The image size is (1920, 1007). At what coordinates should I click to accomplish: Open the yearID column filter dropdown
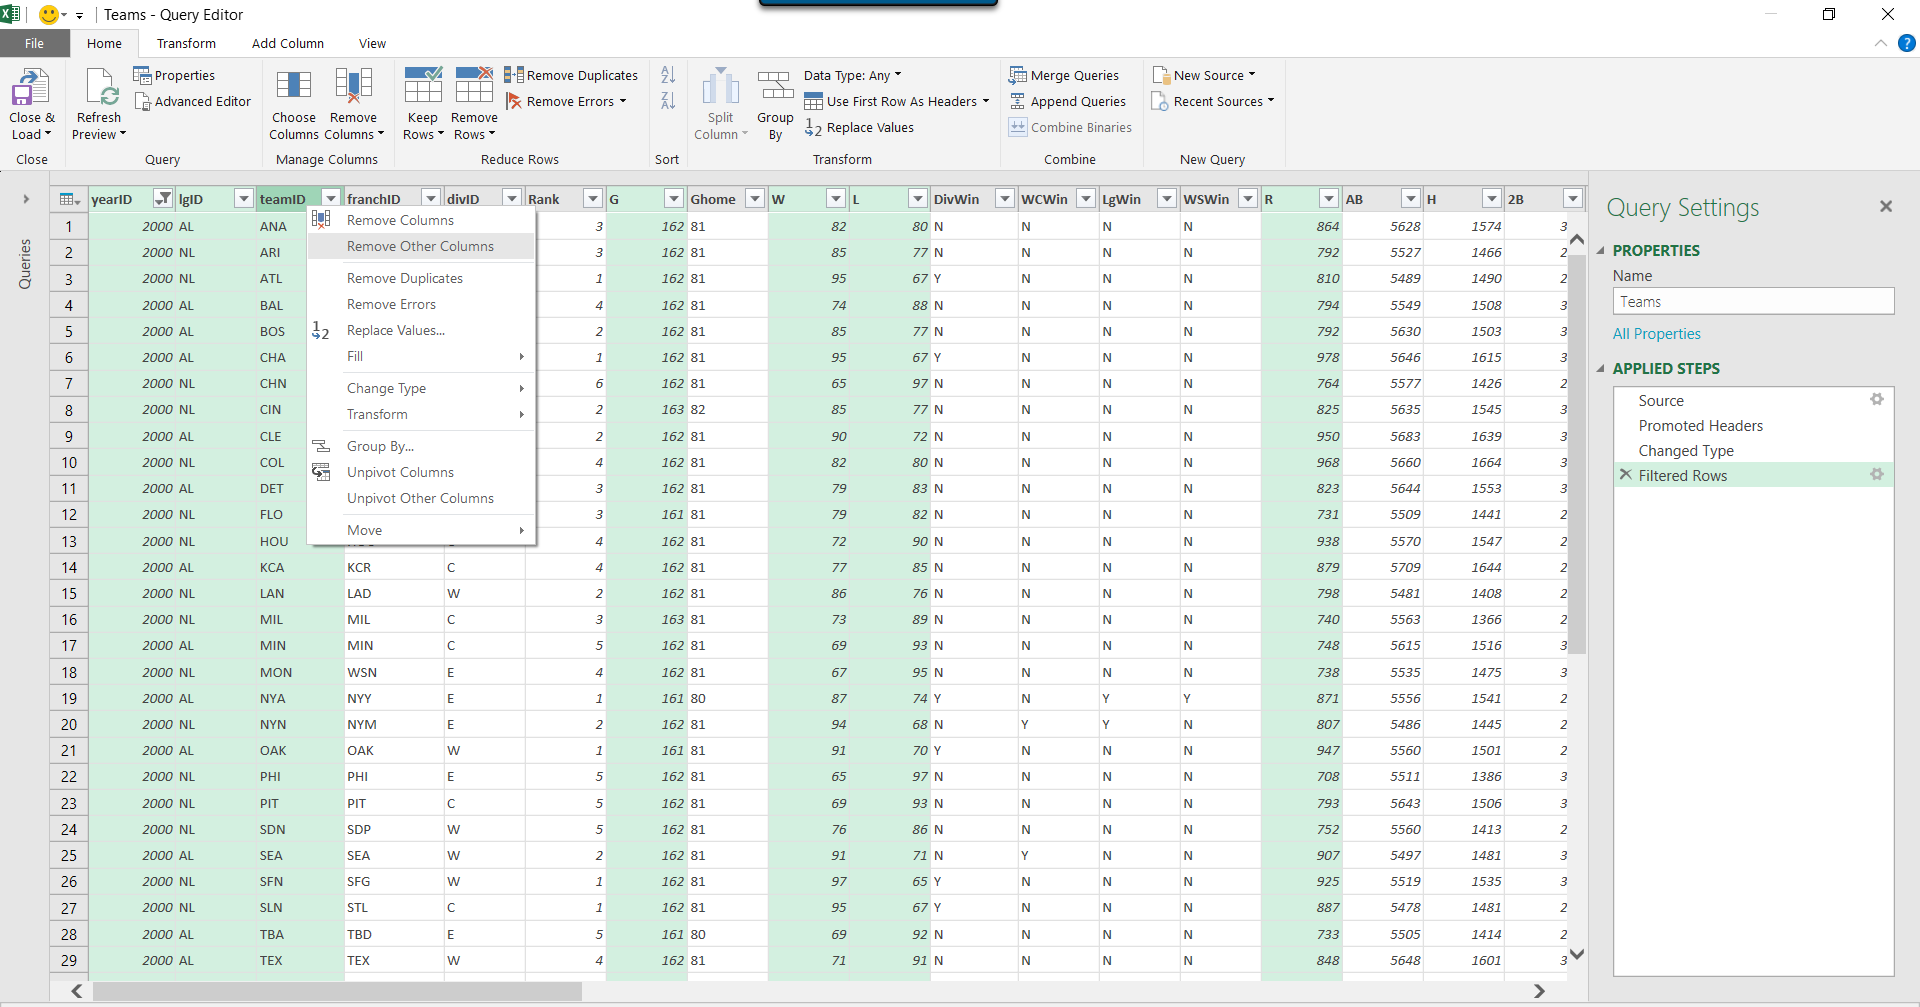163,199
